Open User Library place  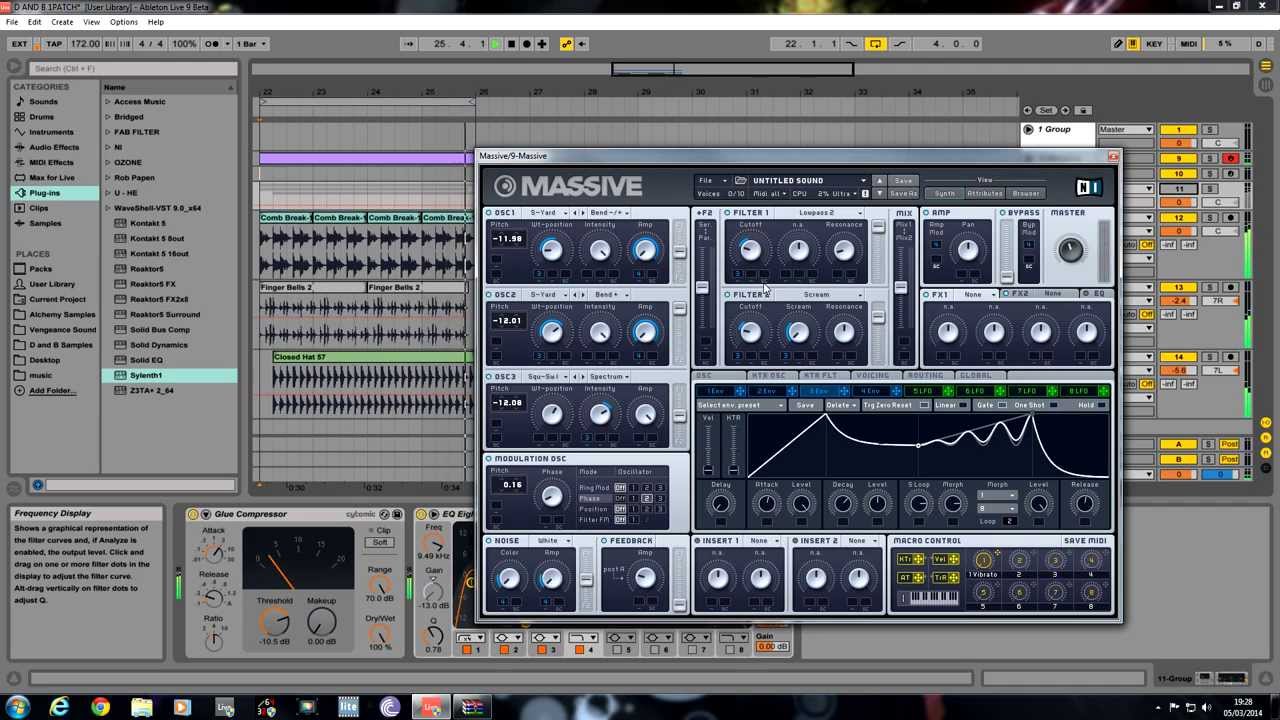[x=52, y=284]
